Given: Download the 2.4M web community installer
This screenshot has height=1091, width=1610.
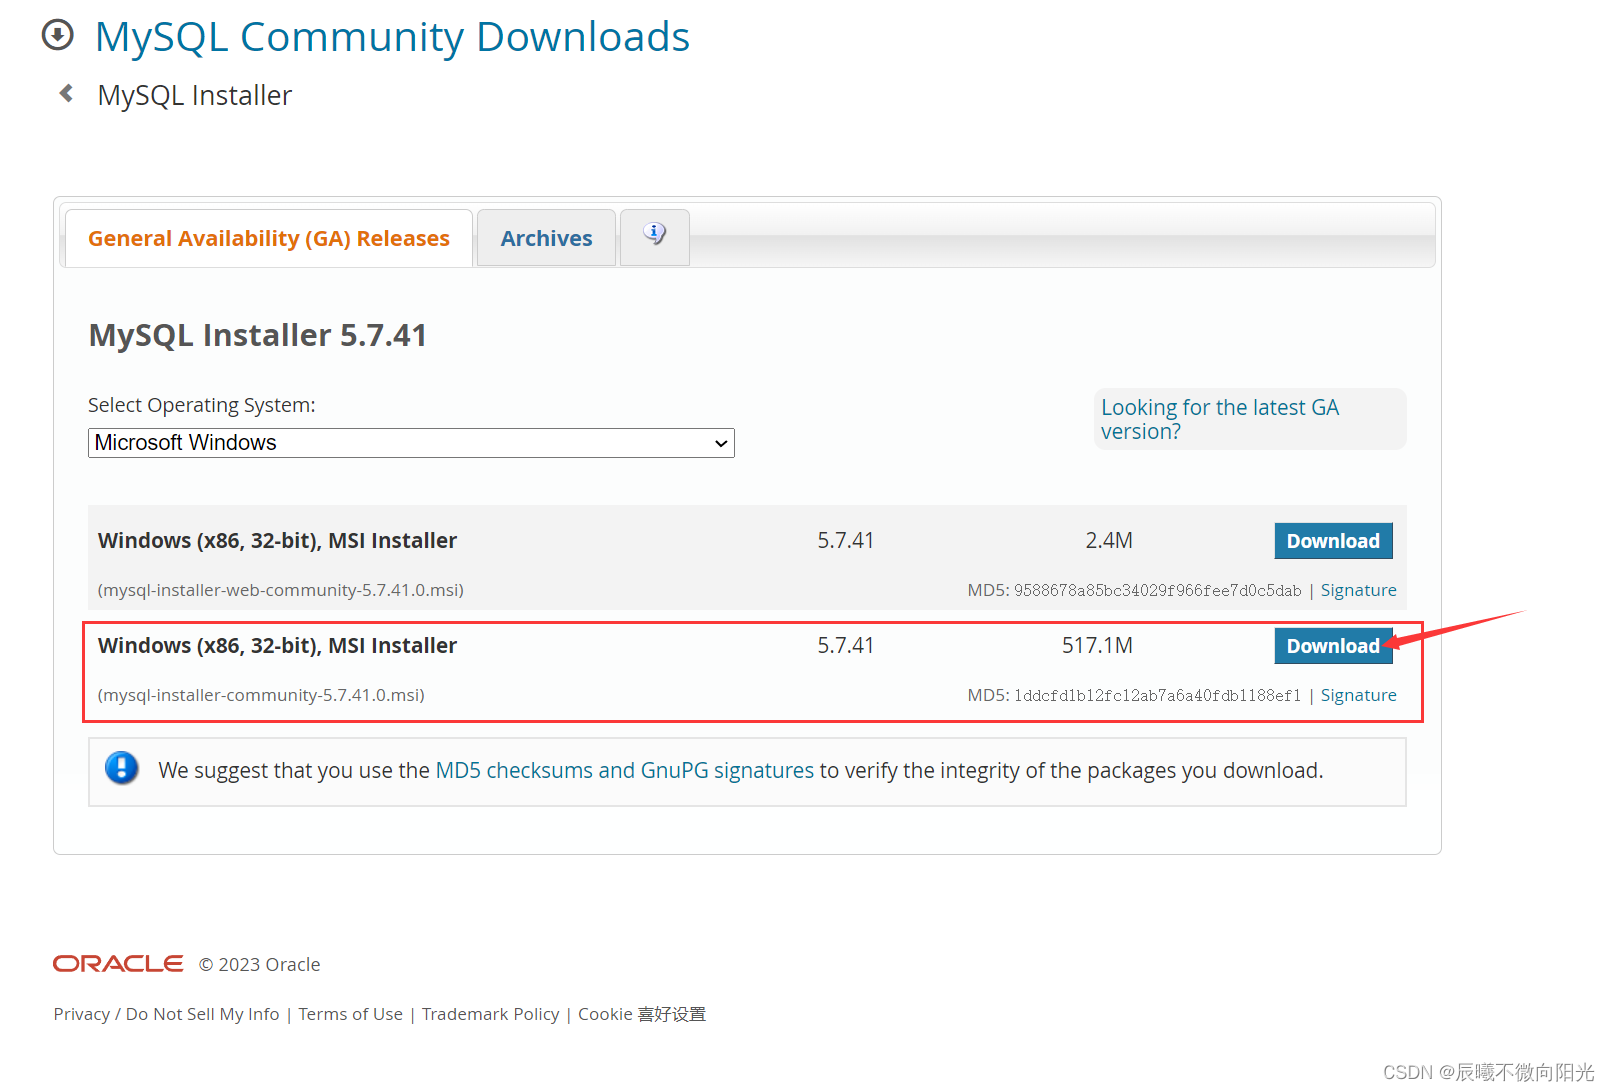Looking at the screenshot, I should tap(1333, 541).
